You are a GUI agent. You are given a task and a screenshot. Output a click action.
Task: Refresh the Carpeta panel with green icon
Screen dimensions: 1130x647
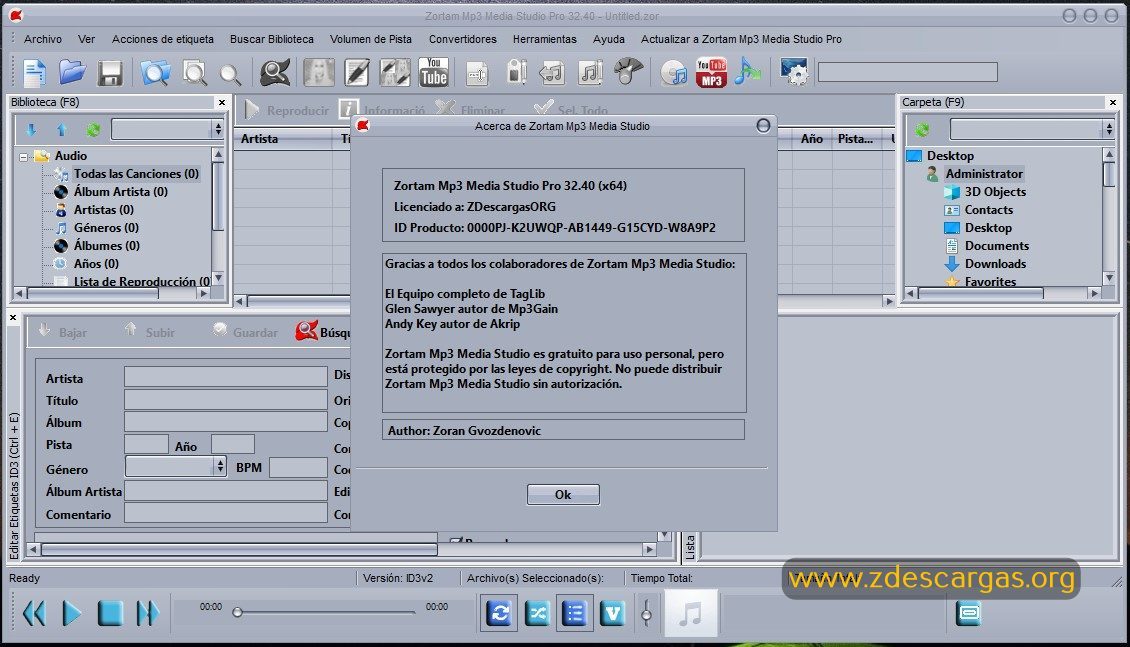922,130
